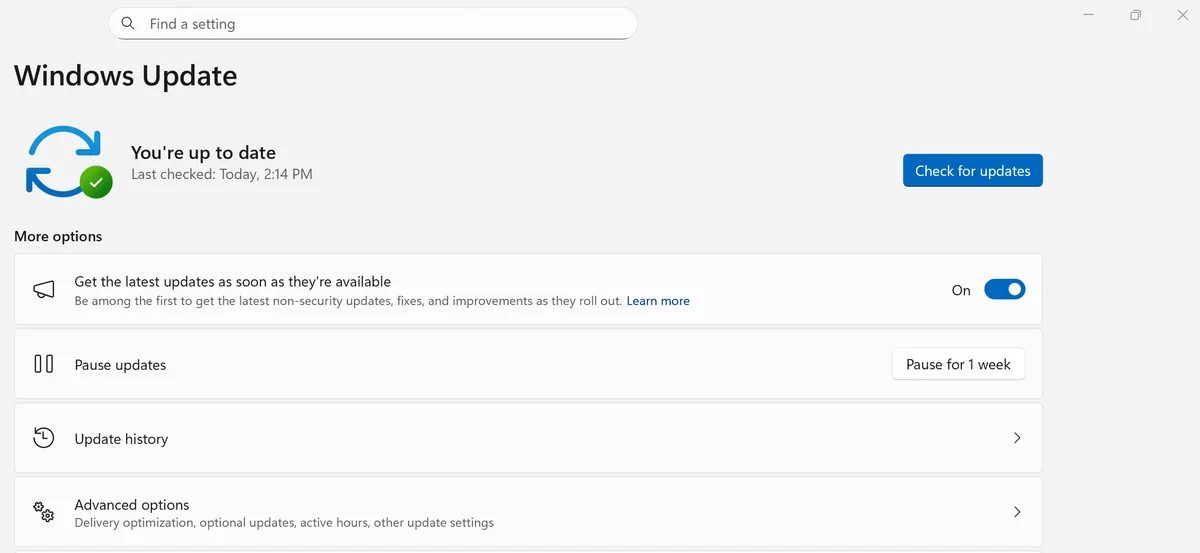The height and width of the screenshot is (553, 1200).
Task: Open Advanced options chevron arrow
Action: [1017, 512]
